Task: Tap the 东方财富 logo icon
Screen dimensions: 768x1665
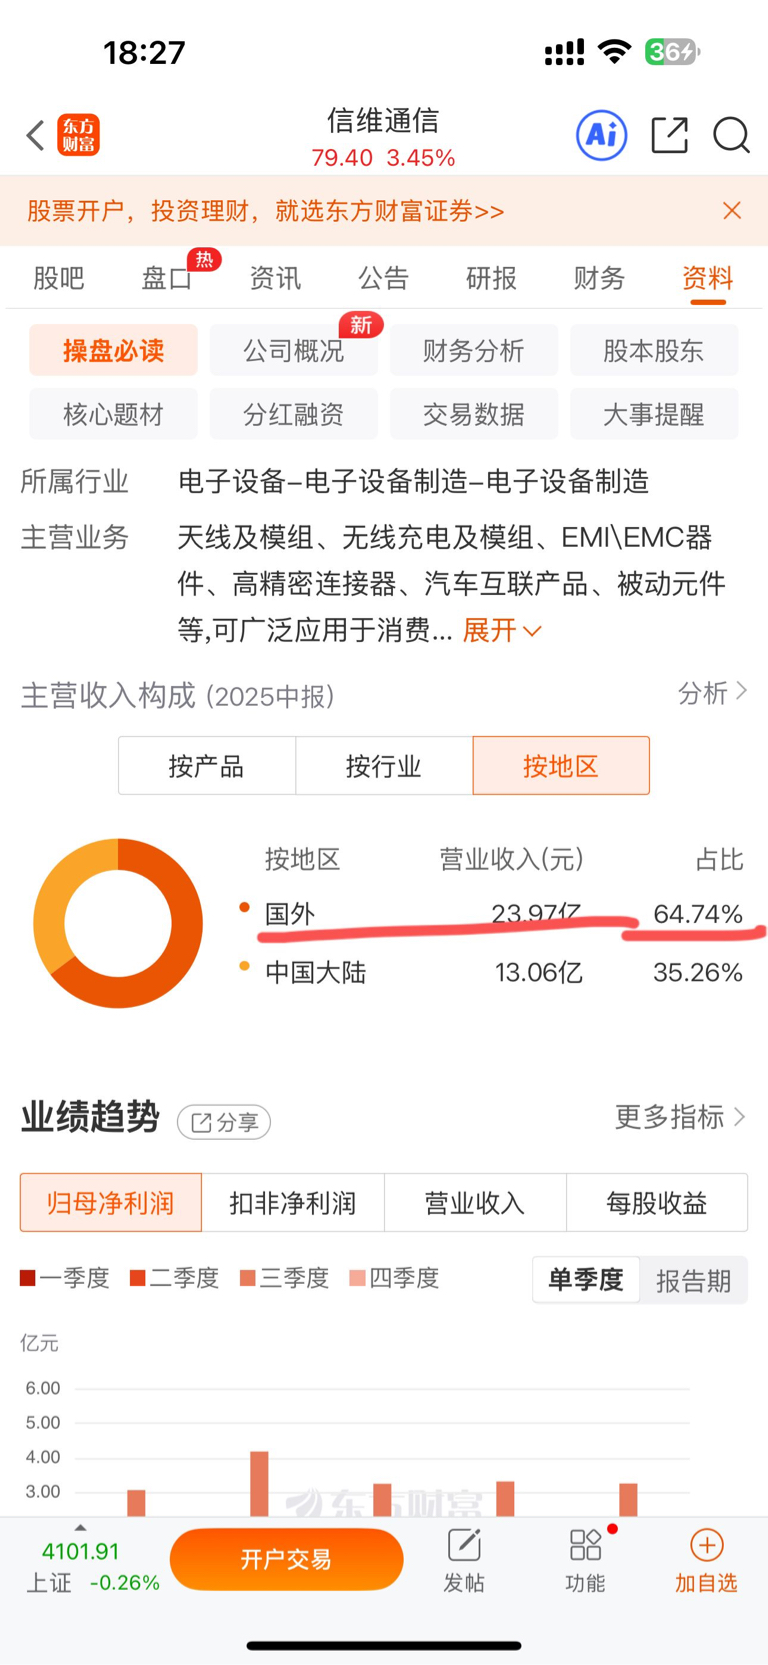Action: point(79,135)
